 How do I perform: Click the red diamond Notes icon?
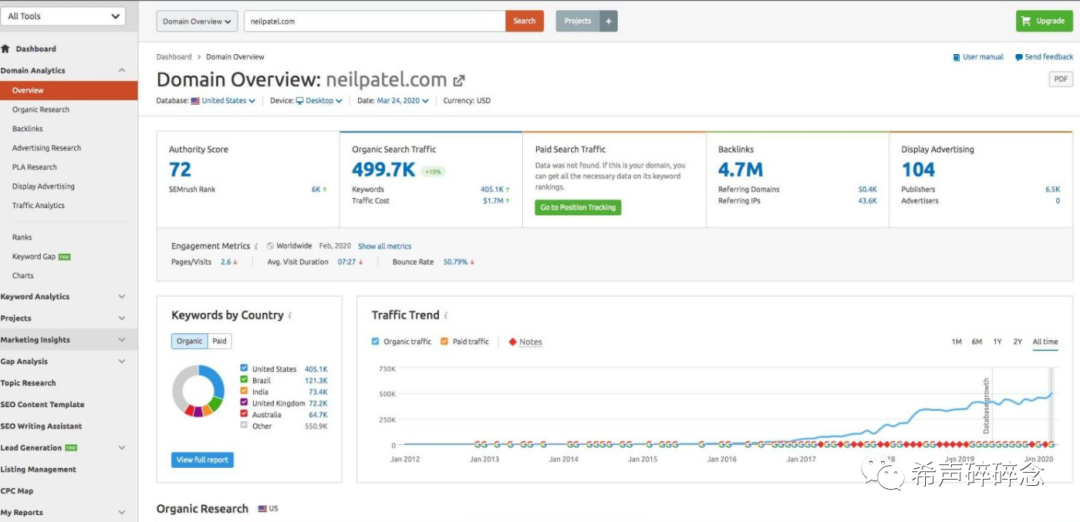(512, 342)
